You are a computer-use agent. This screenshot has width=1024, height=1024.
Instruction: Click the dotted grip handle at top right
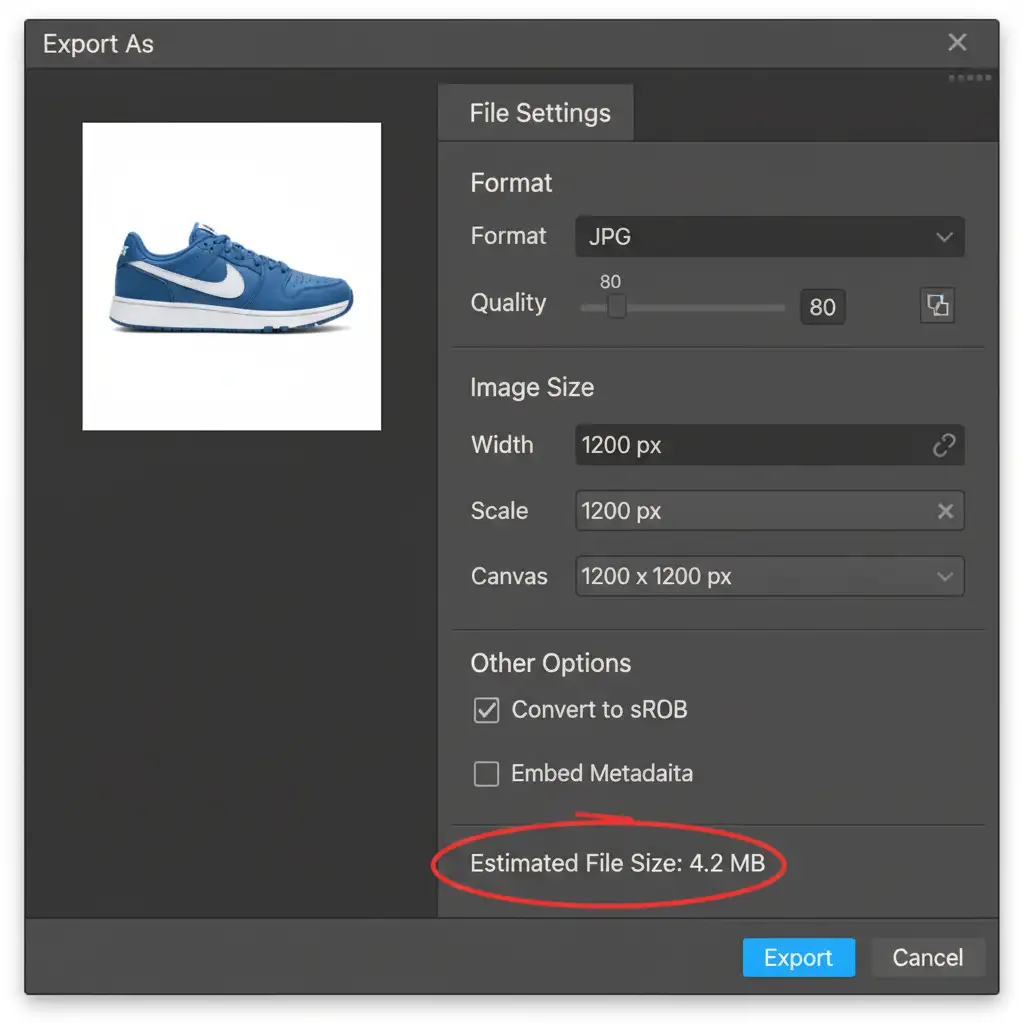970,78
